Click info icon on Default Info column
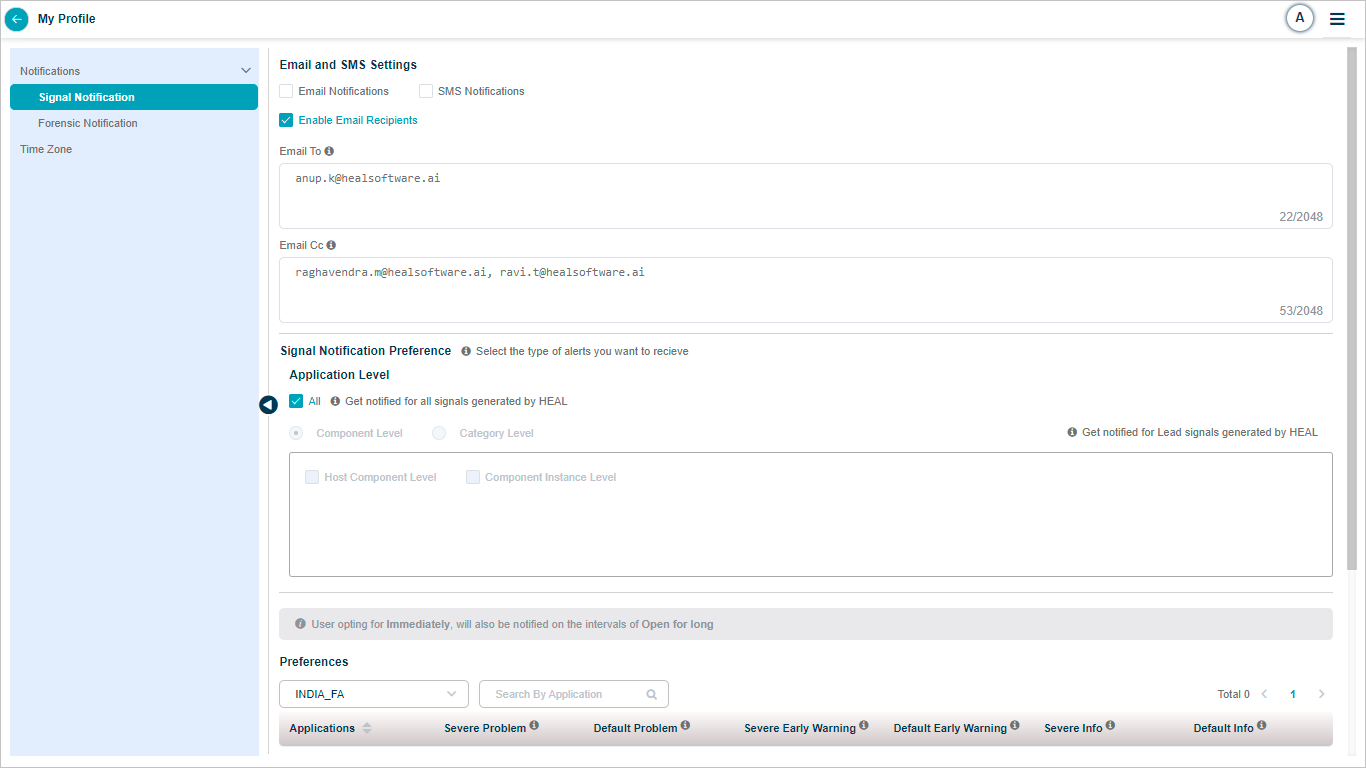 click(1261, 725)
